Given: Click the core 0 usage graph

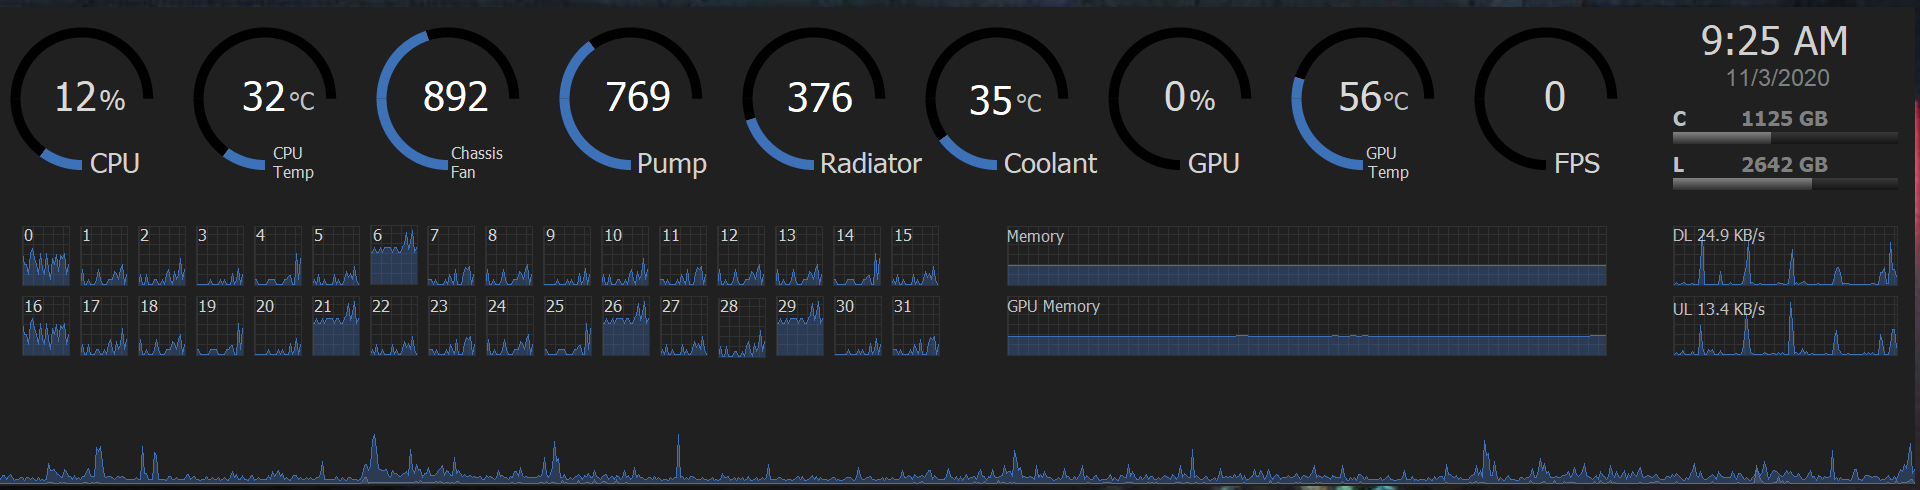Looking at the screenshot, I should point(46,256).
